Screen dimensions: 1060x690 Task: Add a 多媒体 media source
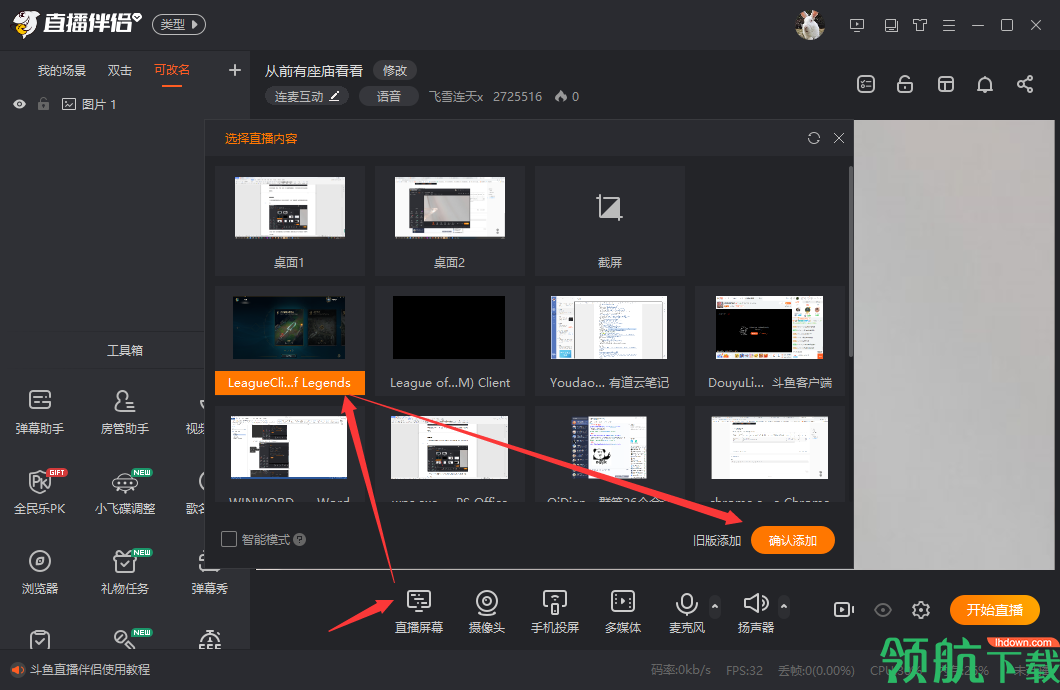point(623,611)
